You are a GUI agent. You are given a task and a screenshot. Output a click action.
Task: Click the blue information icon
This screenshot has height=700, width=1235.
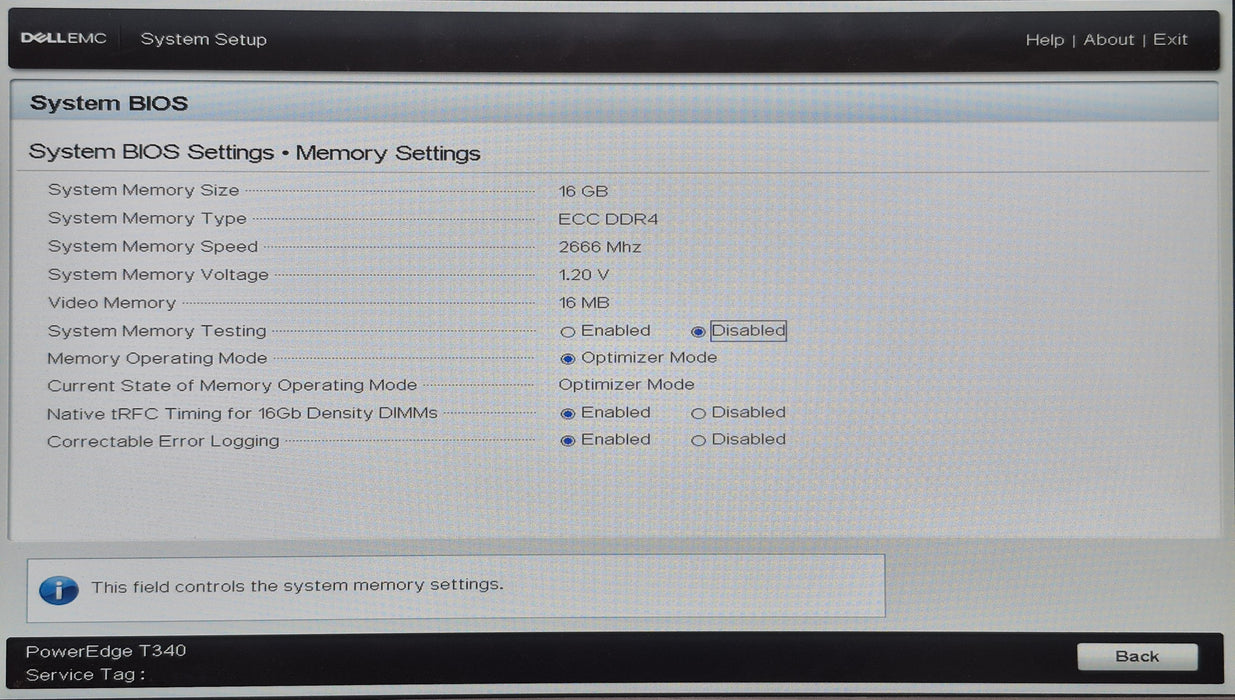point(59,590)
